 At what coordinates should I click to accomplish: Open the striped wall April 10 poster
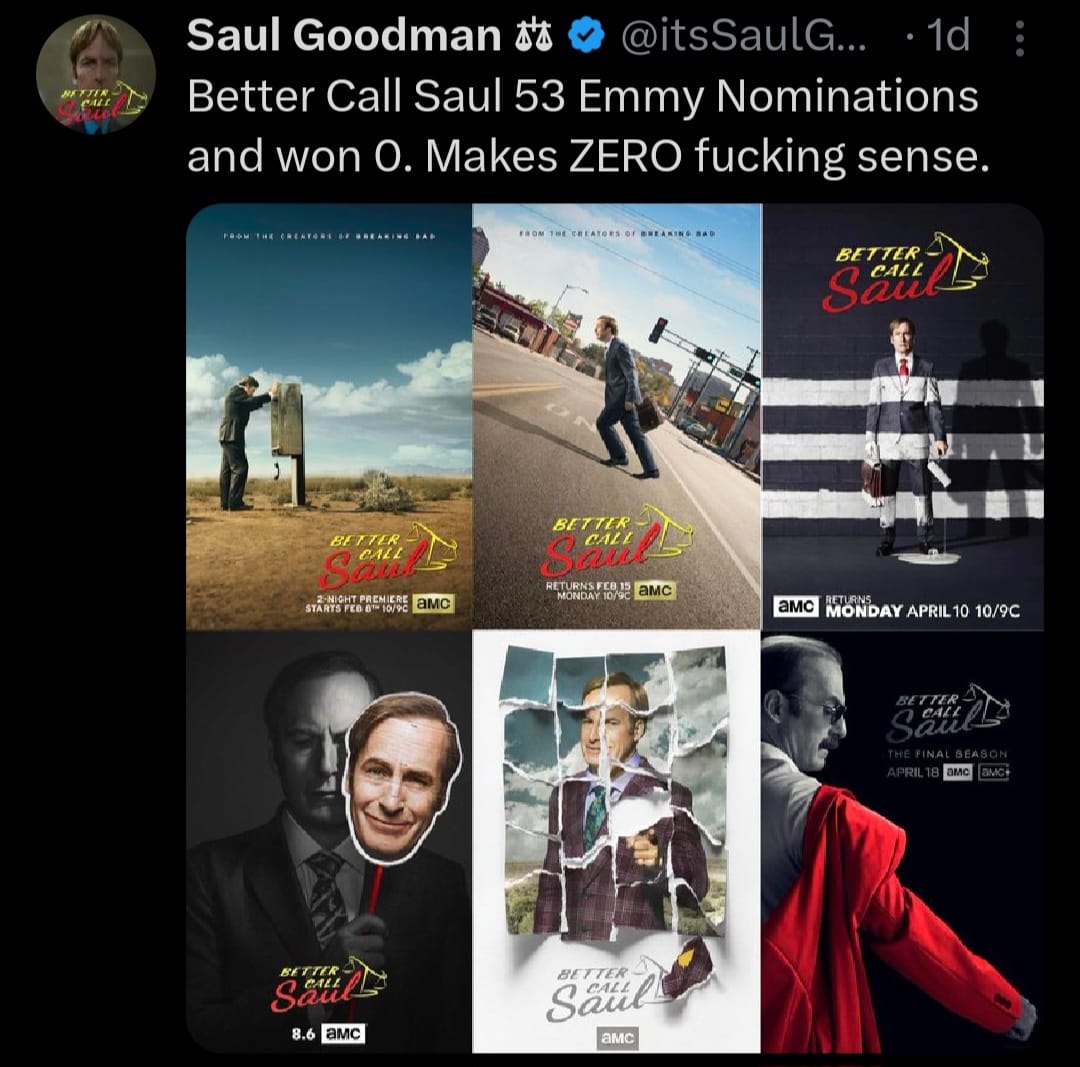(903, 416)
